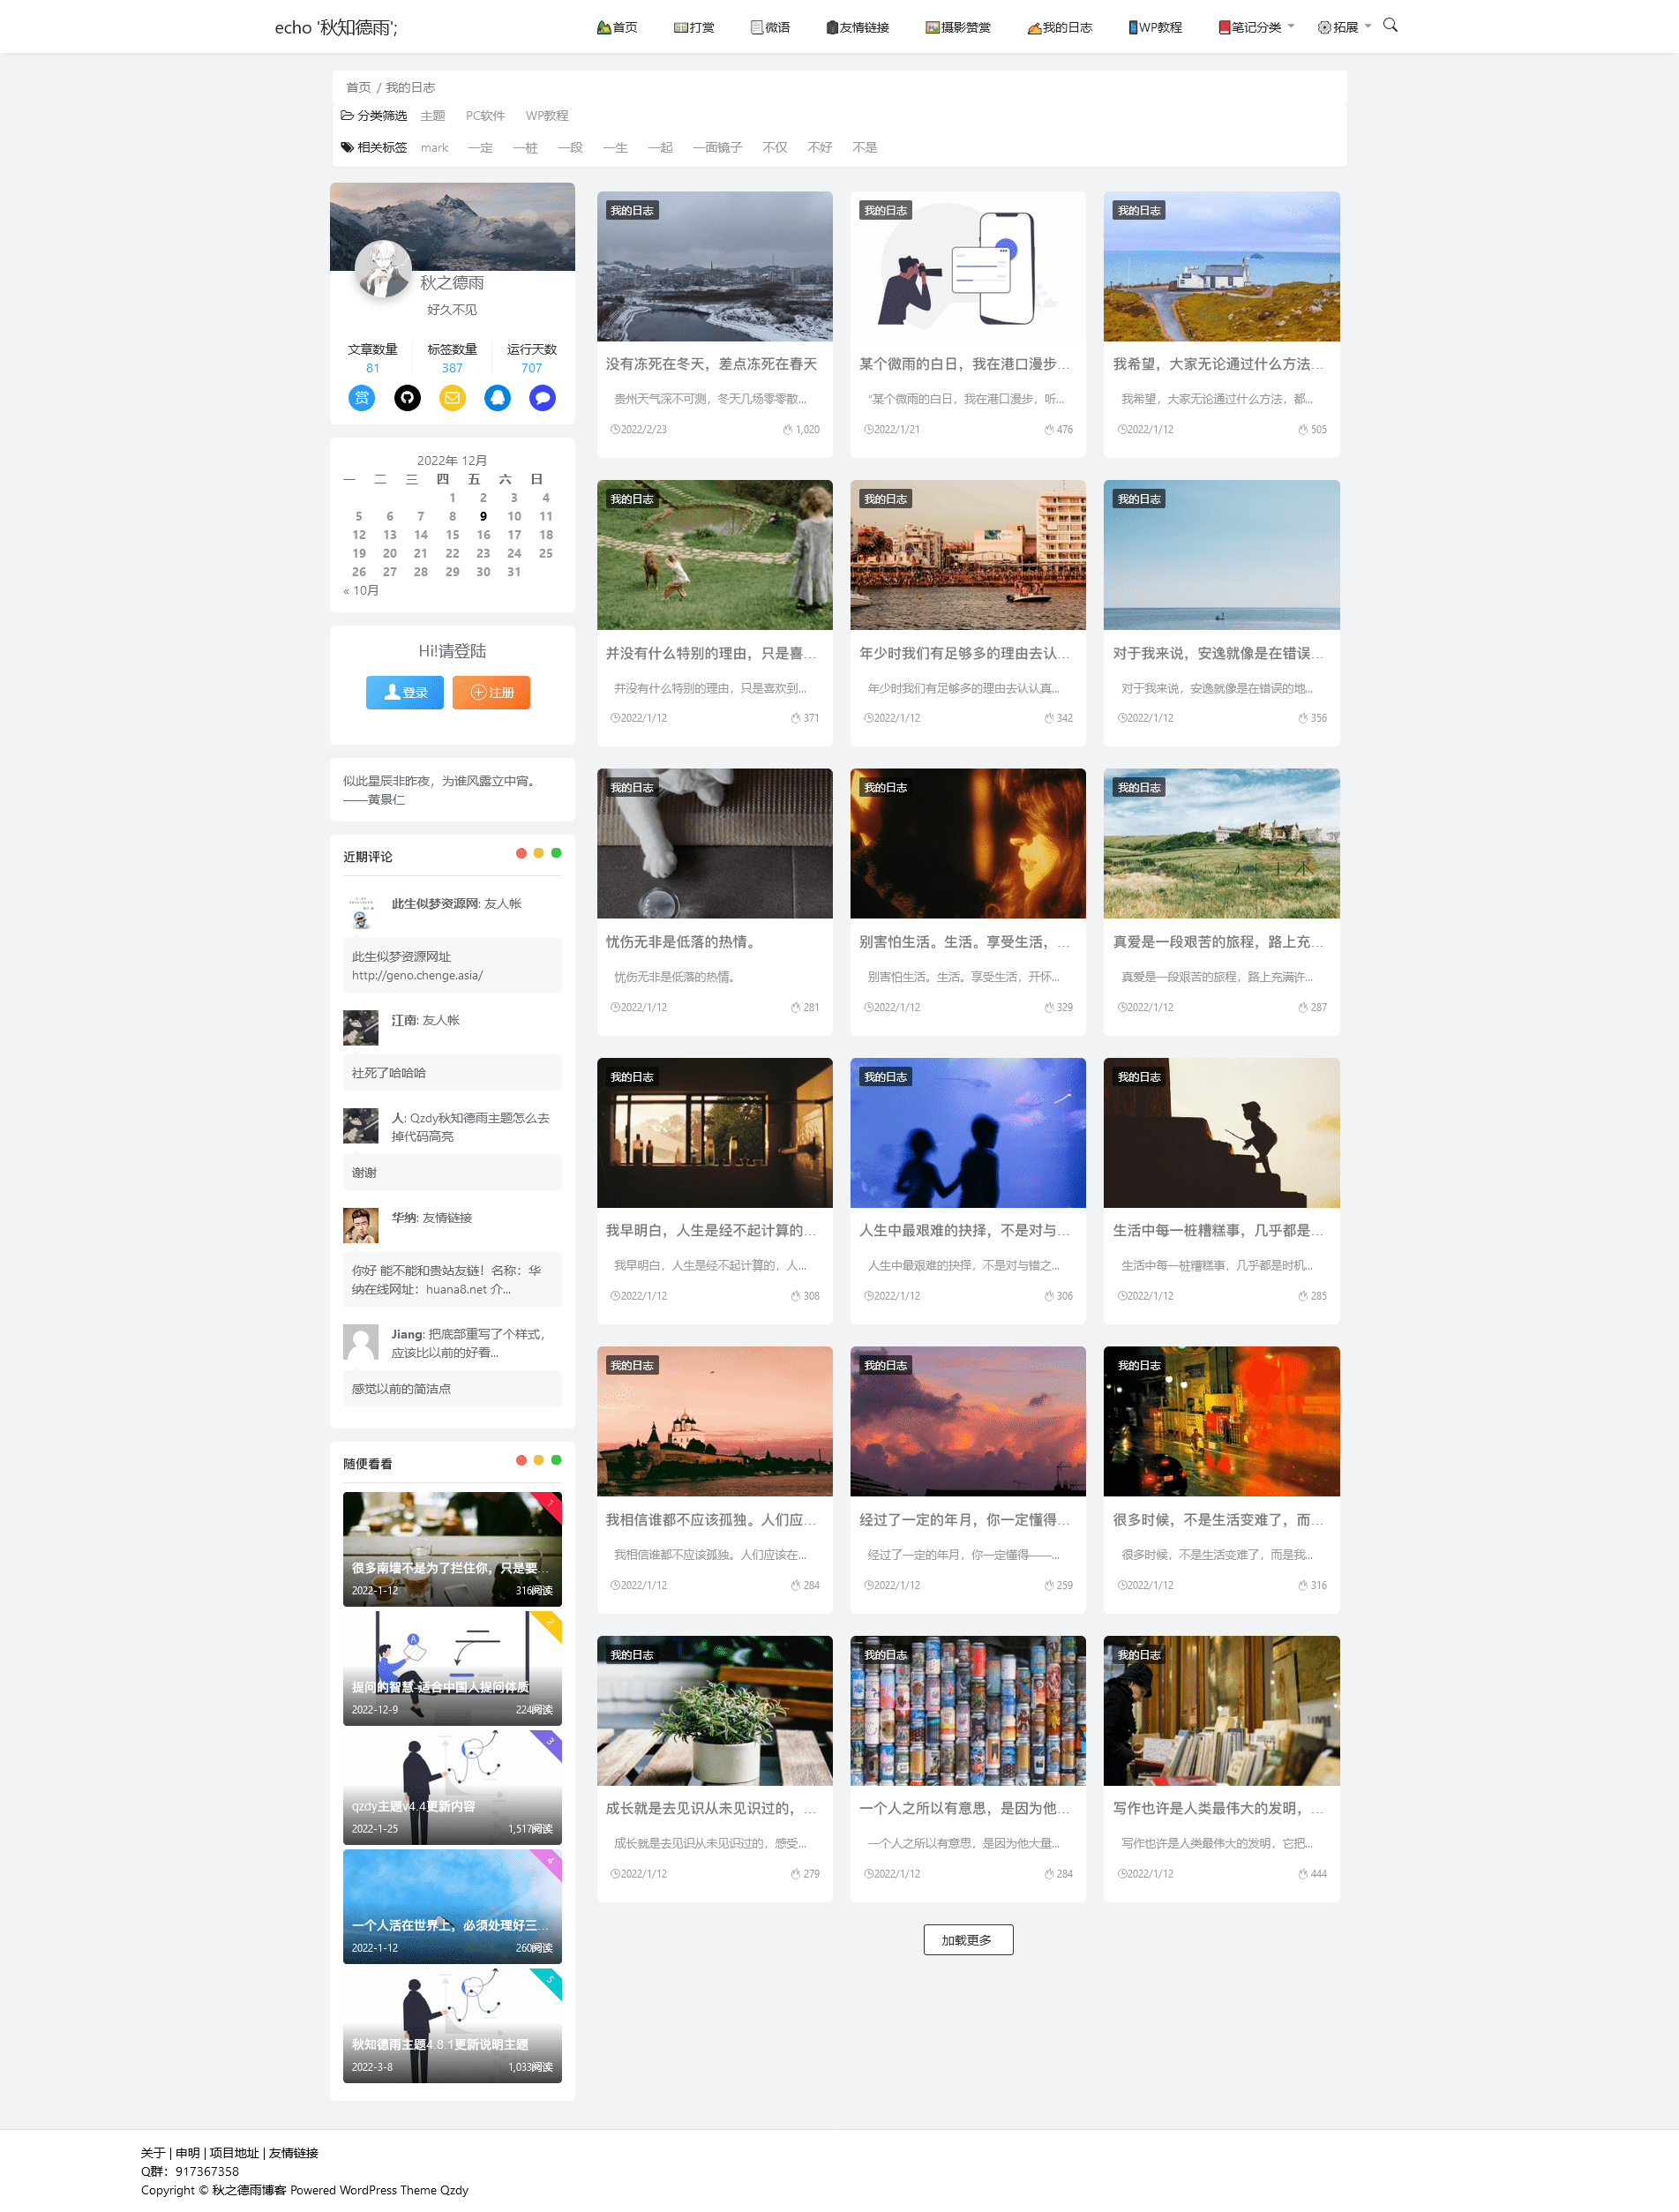Click the site title echo '秋知德雨'
This screenshot has width=1679, height=2212.
(336, 27)
